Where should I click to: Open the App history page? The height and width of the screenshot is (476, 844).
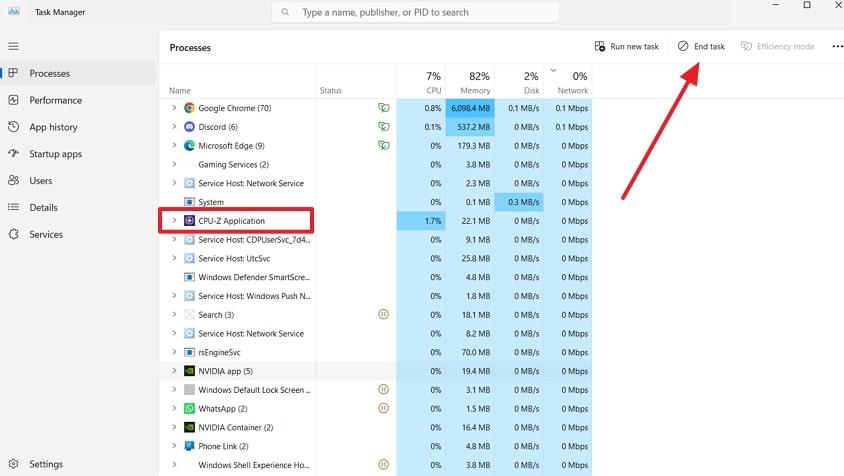coord(79,127)
